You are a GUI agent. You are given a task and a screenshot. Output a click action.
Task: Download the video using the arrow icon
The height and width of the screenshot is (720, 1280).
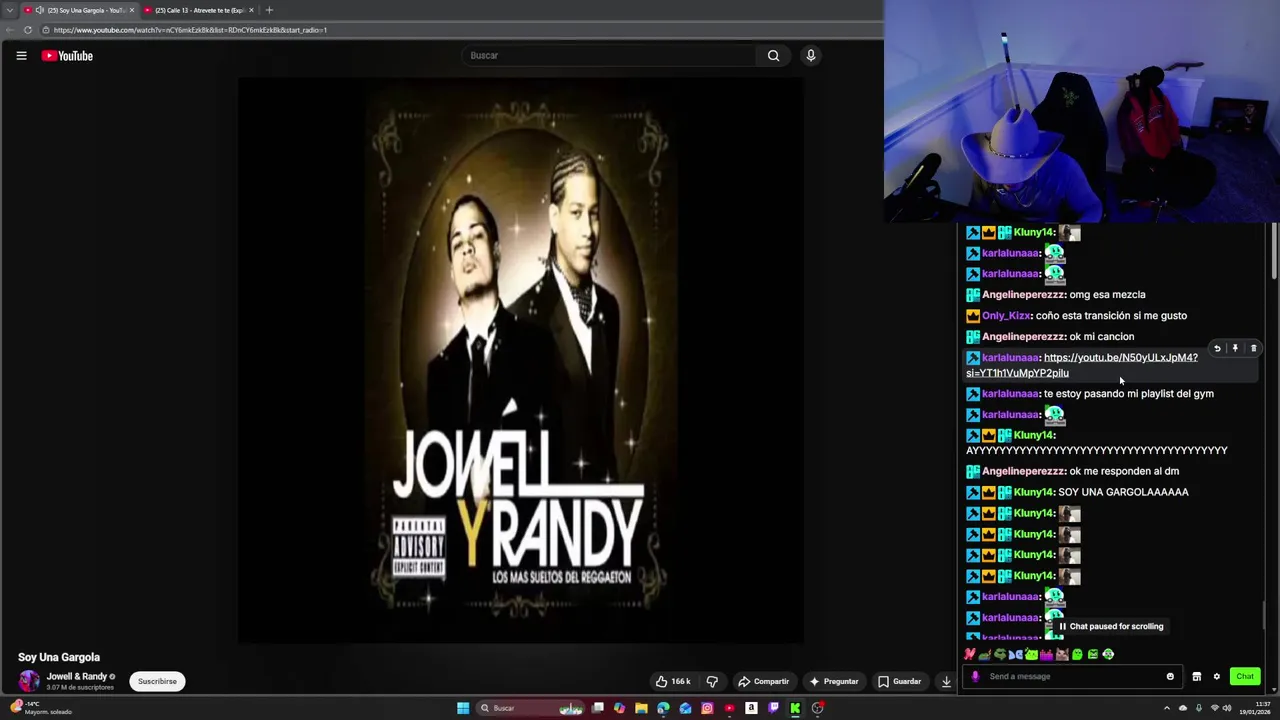click(x=946, y=681)
